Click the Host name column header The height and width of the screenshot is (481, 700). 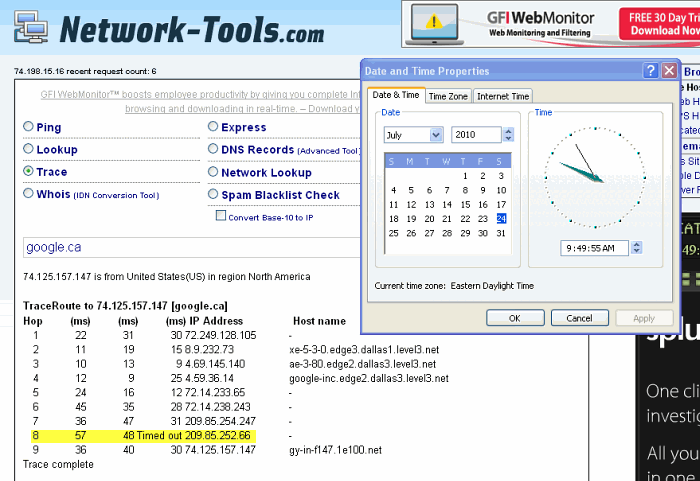319,321
